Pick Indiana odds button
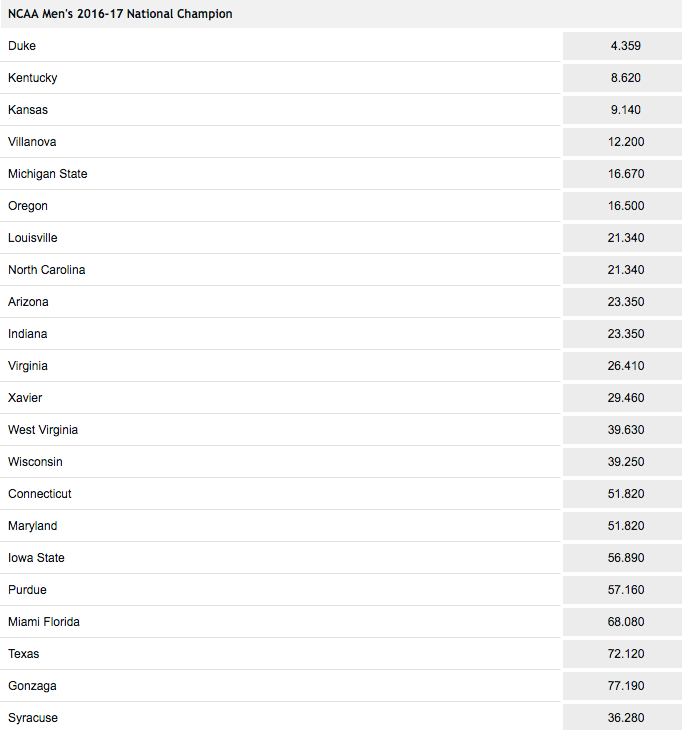 coord(622,334)
